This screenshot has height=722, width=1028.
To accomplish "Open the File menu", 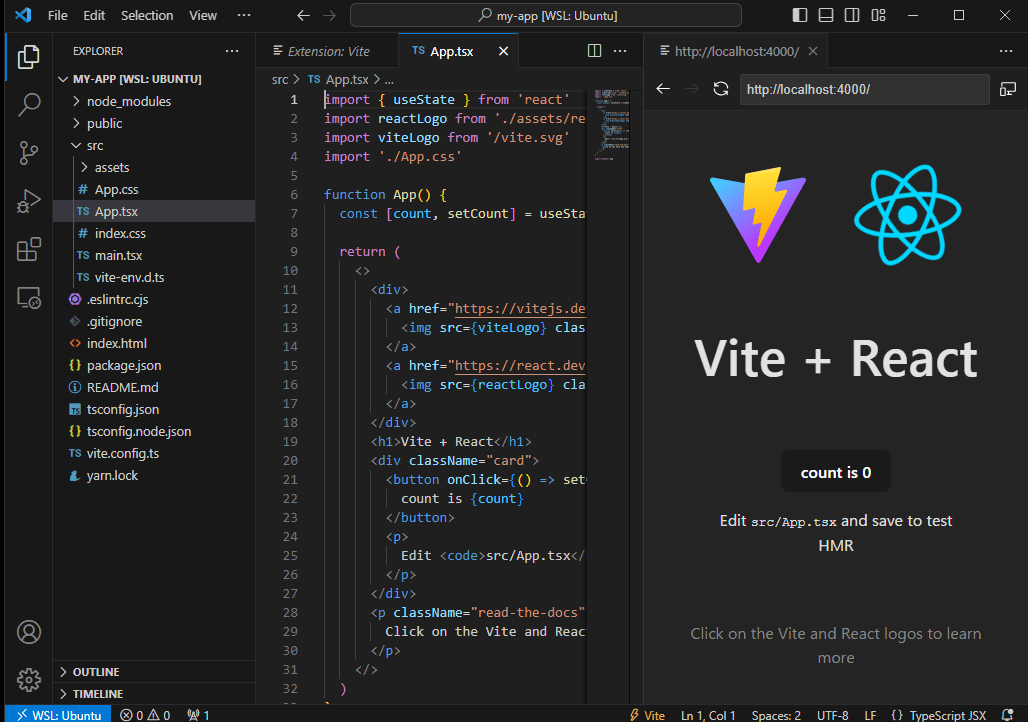I will [x=58, y=15].
